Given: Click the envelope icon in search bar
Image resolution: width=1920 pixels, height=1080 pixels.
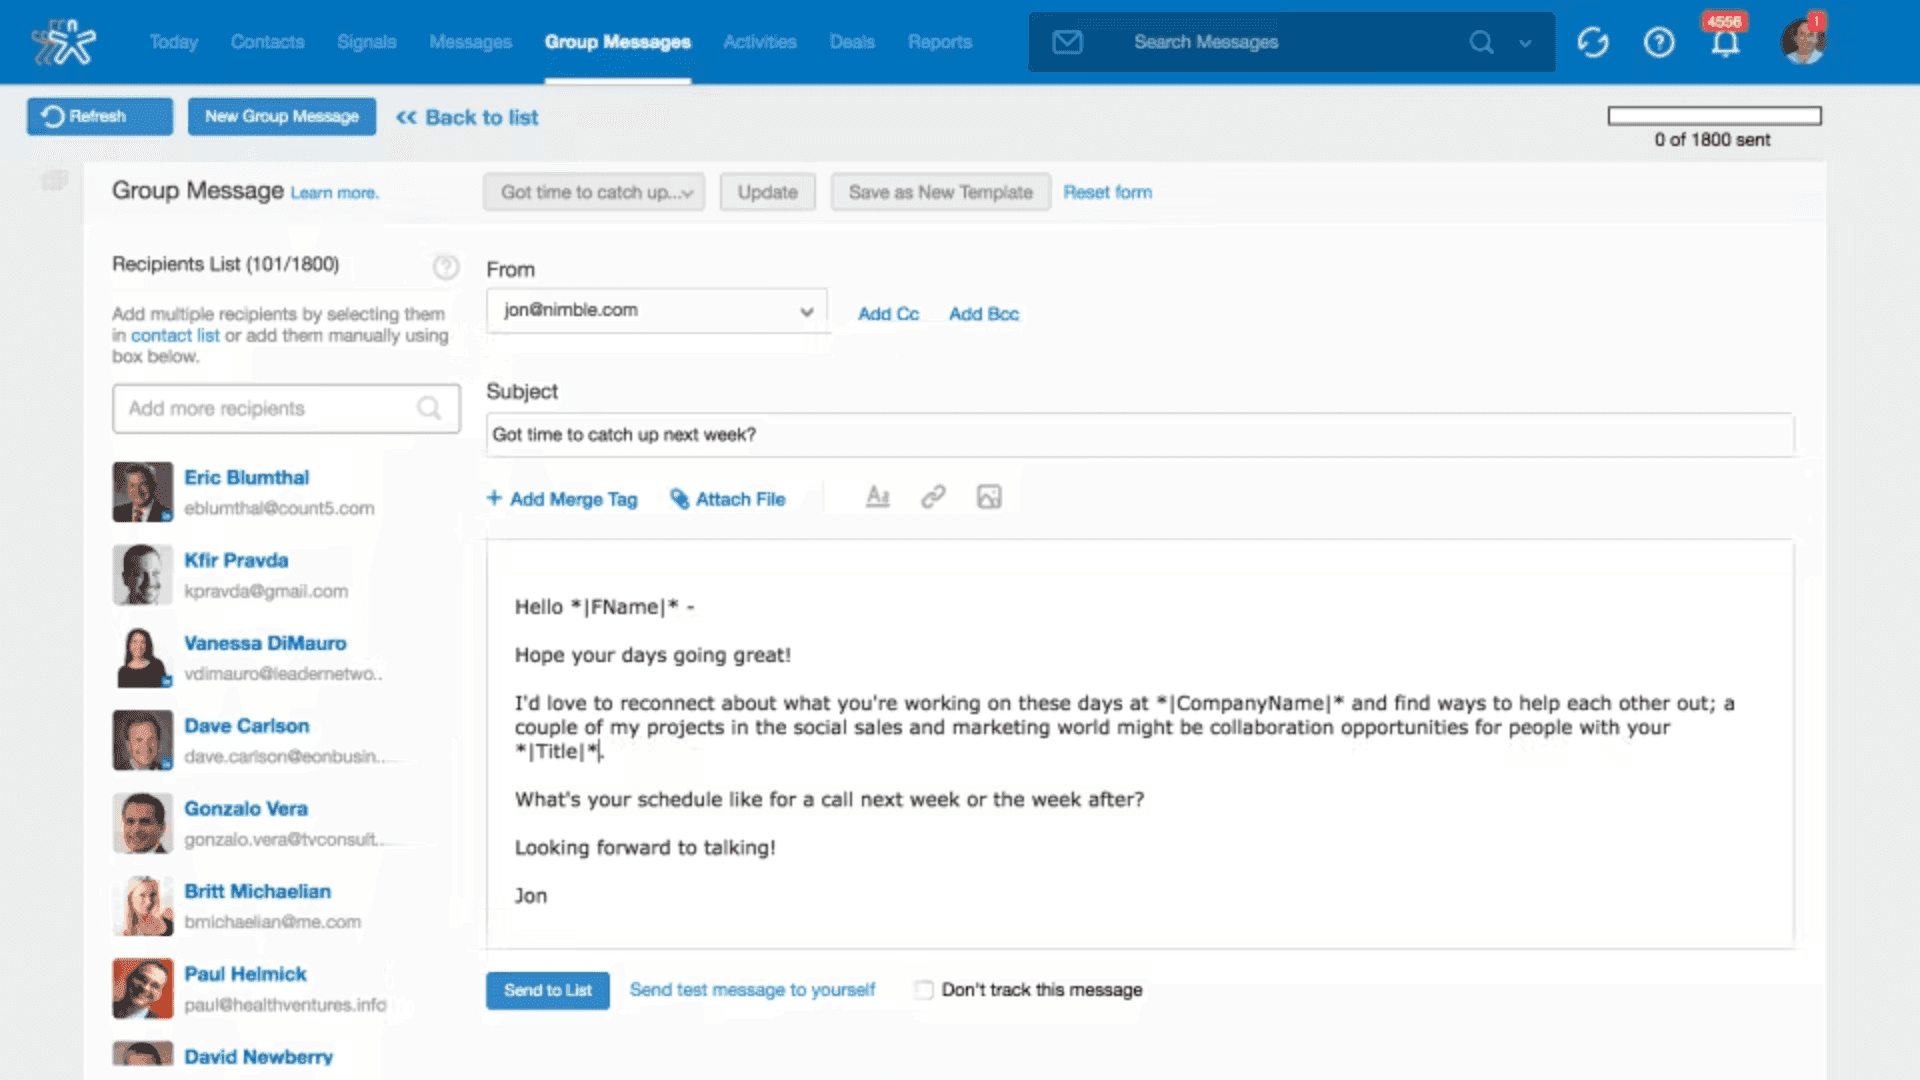Looking at the screenshot, I should pos(1067,42).
